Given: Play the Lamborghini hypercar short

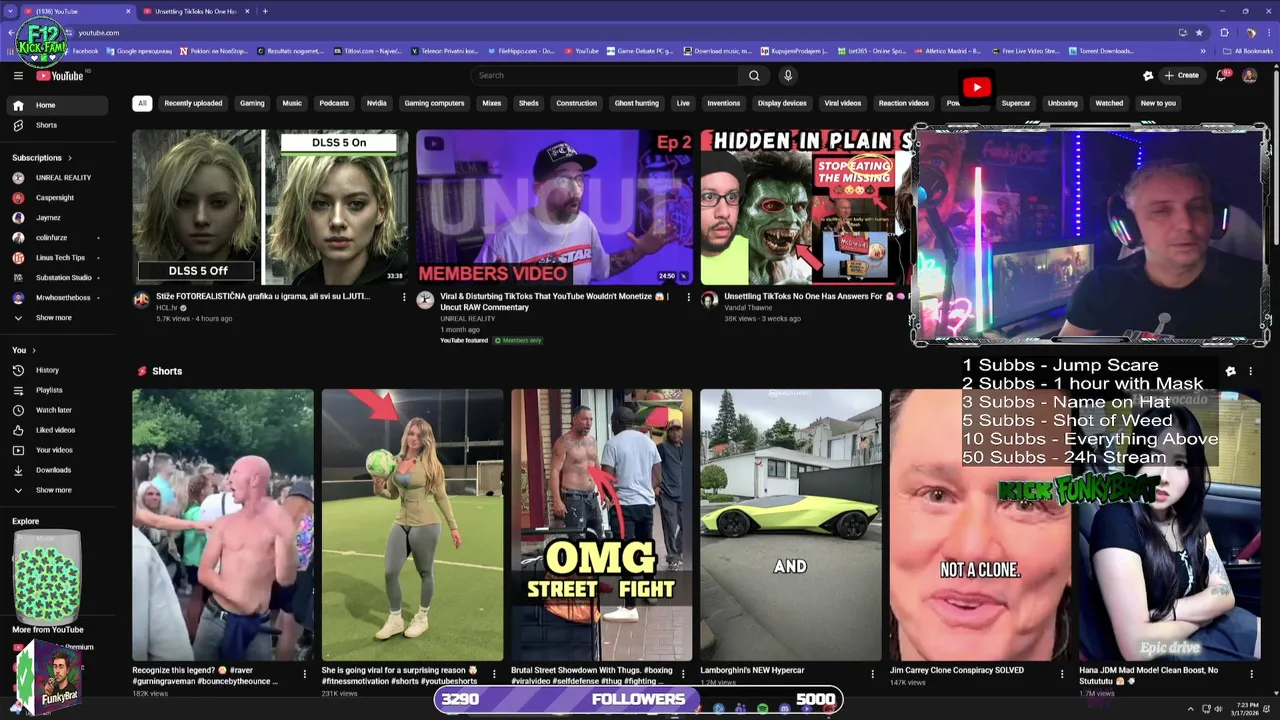Looking at the screenshot, I should pos(791,525).
